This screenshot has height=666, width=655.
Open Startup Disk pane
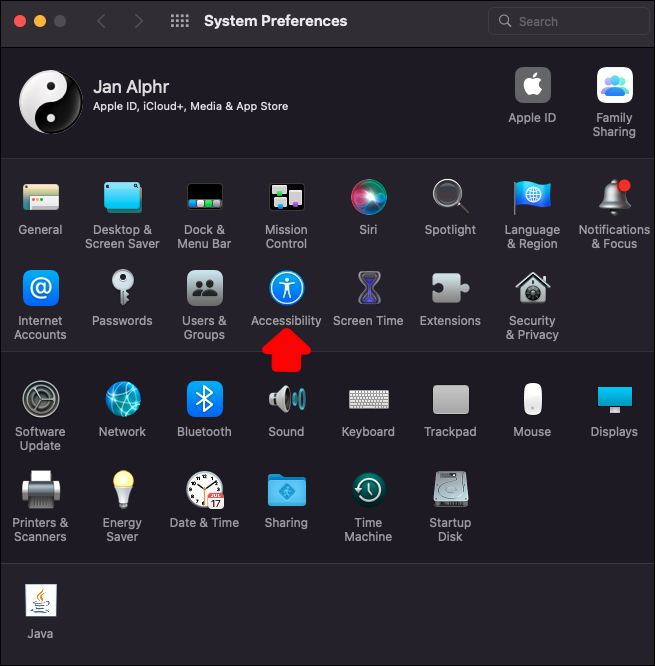(x=451, y=489)
